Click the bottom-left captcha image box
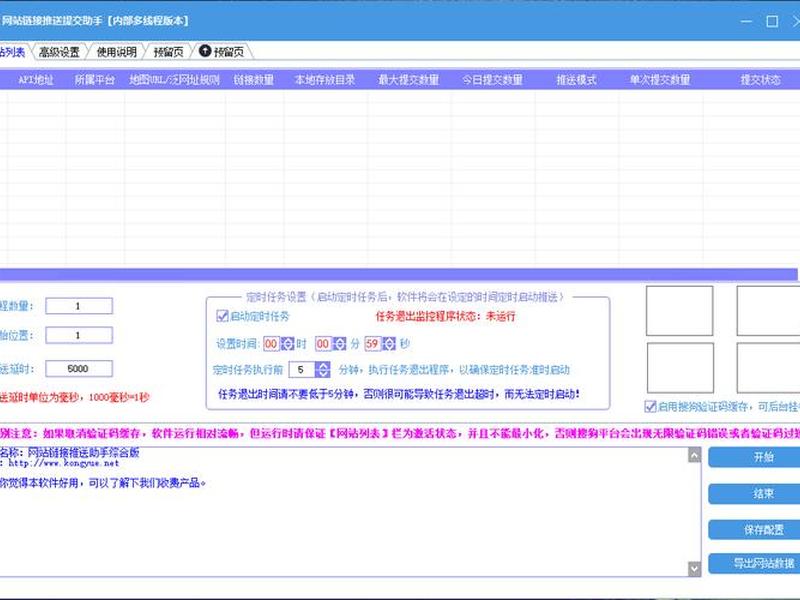This screenshot has width=800, height=600. [x=680, y=368]
